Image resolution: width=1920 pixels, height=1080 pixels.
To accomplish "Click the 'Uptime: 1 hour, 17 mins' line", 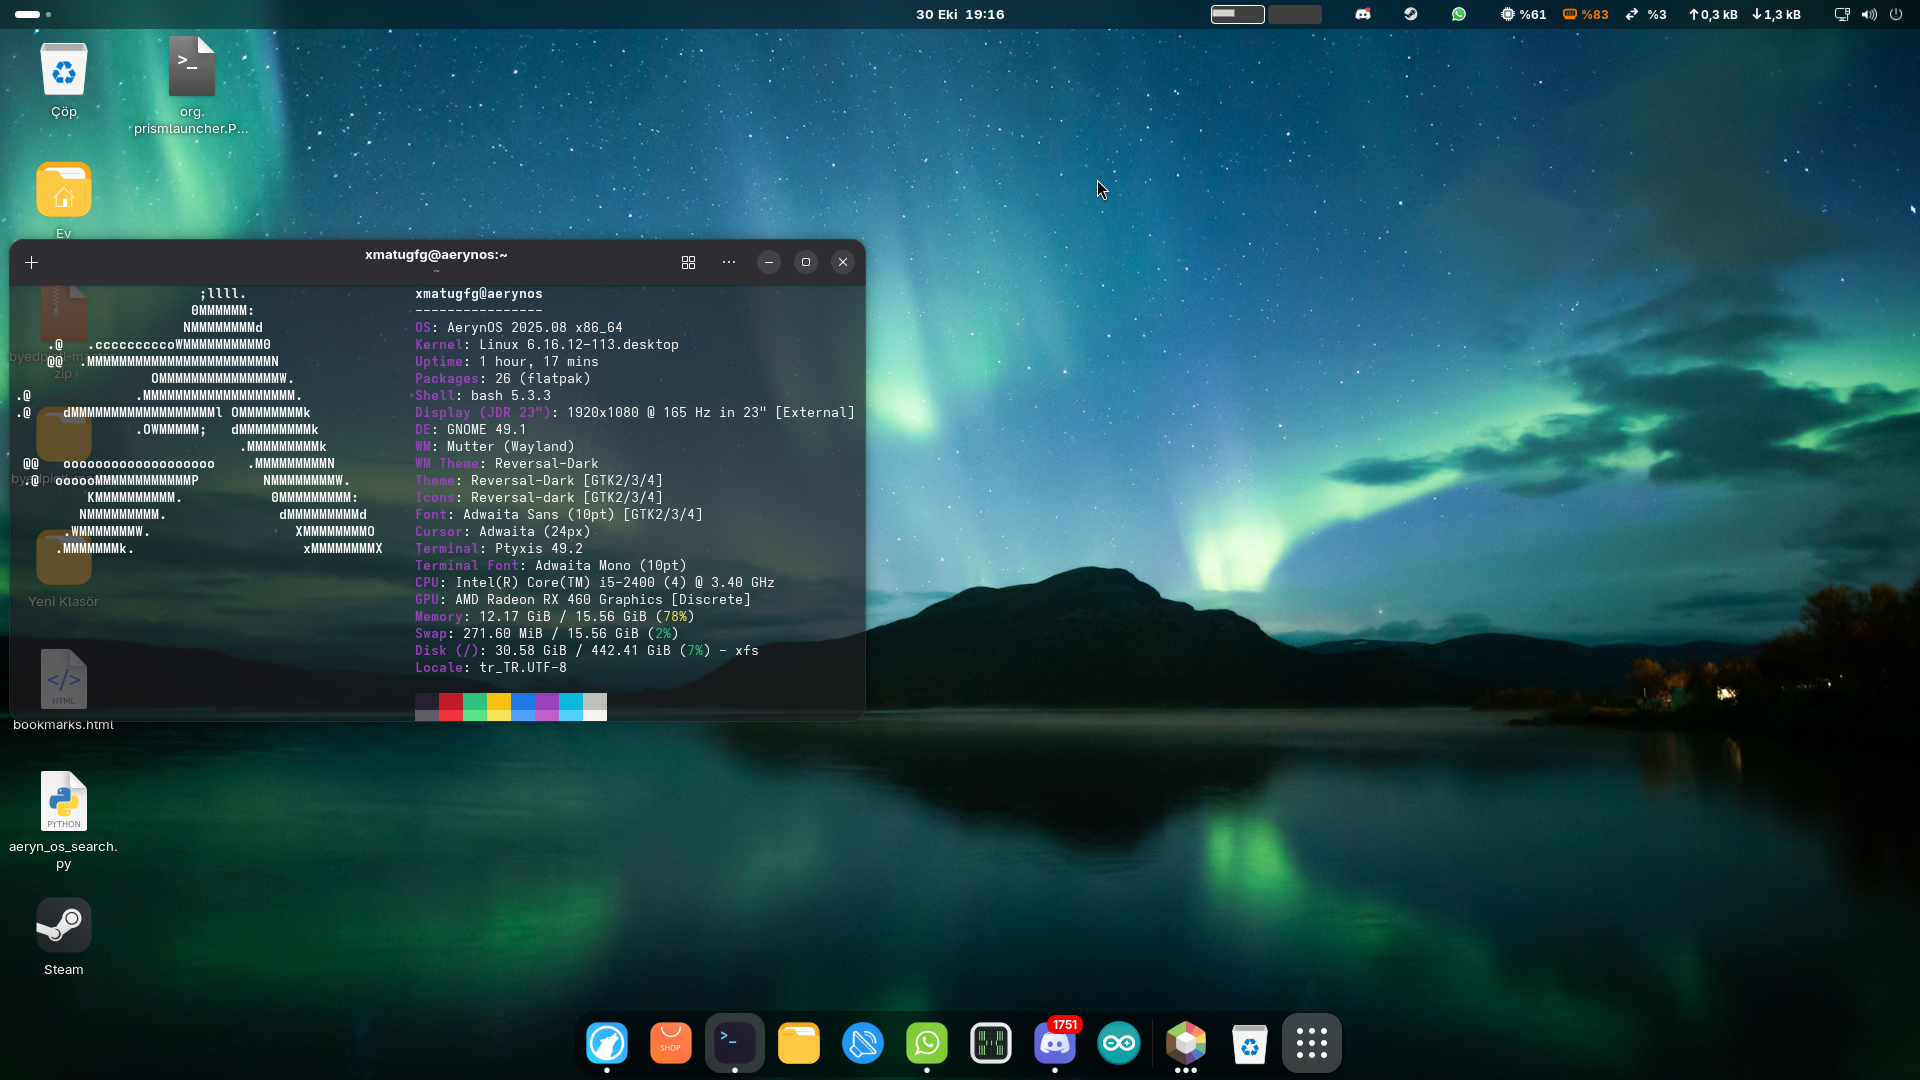I will pyautogui.click(x=507, y=362).
